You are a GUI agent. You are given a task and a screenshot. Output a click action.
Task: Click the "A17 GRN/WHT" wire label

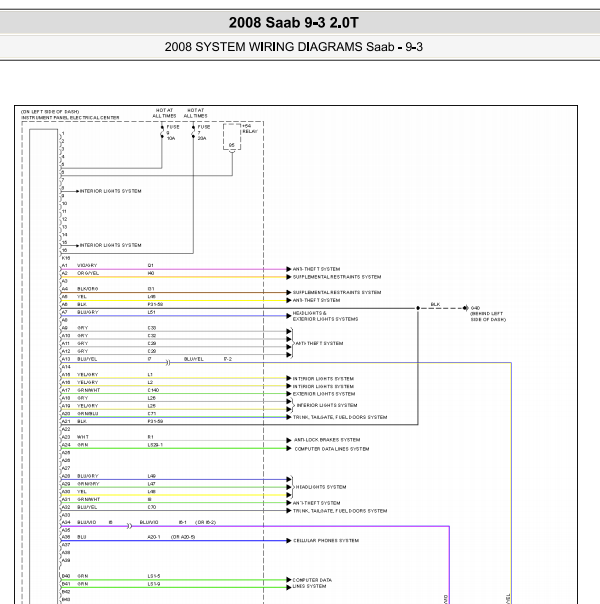click(81, 390)
